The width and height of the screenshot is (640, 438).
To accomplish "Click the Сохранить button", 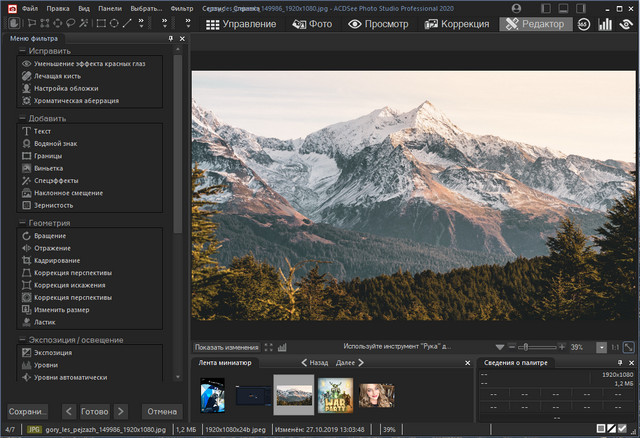I will pos(27,411).
